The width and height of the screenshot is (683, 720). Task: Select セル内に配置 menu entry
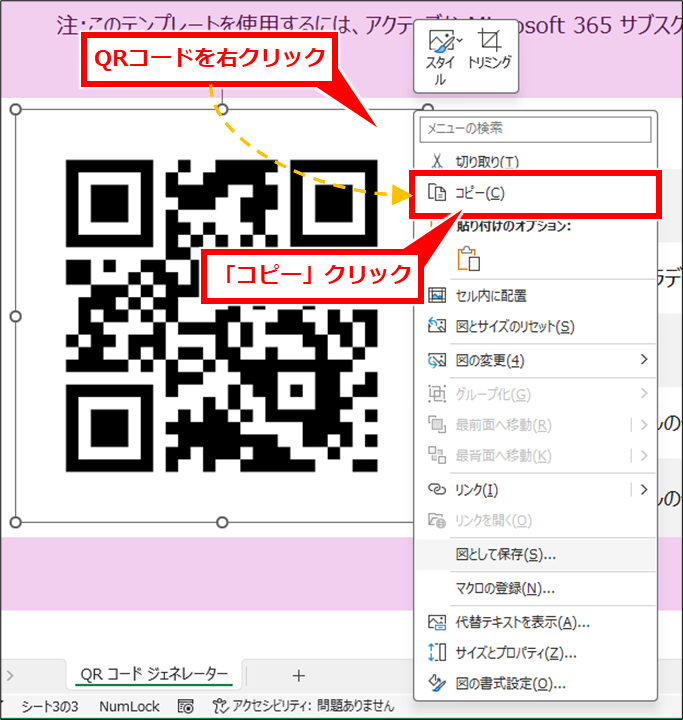[535, 296]
